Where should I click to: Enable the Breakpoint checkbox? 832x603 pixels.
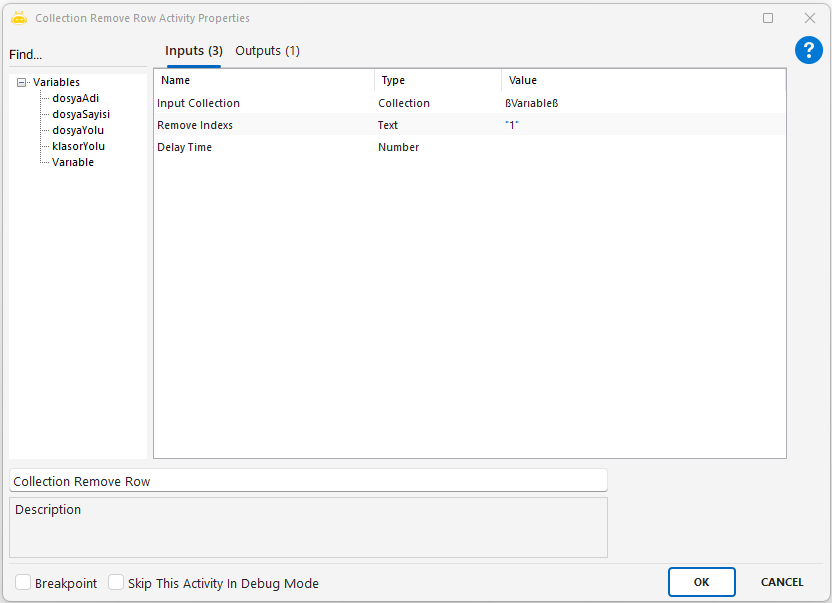click(x=23, y=583)
